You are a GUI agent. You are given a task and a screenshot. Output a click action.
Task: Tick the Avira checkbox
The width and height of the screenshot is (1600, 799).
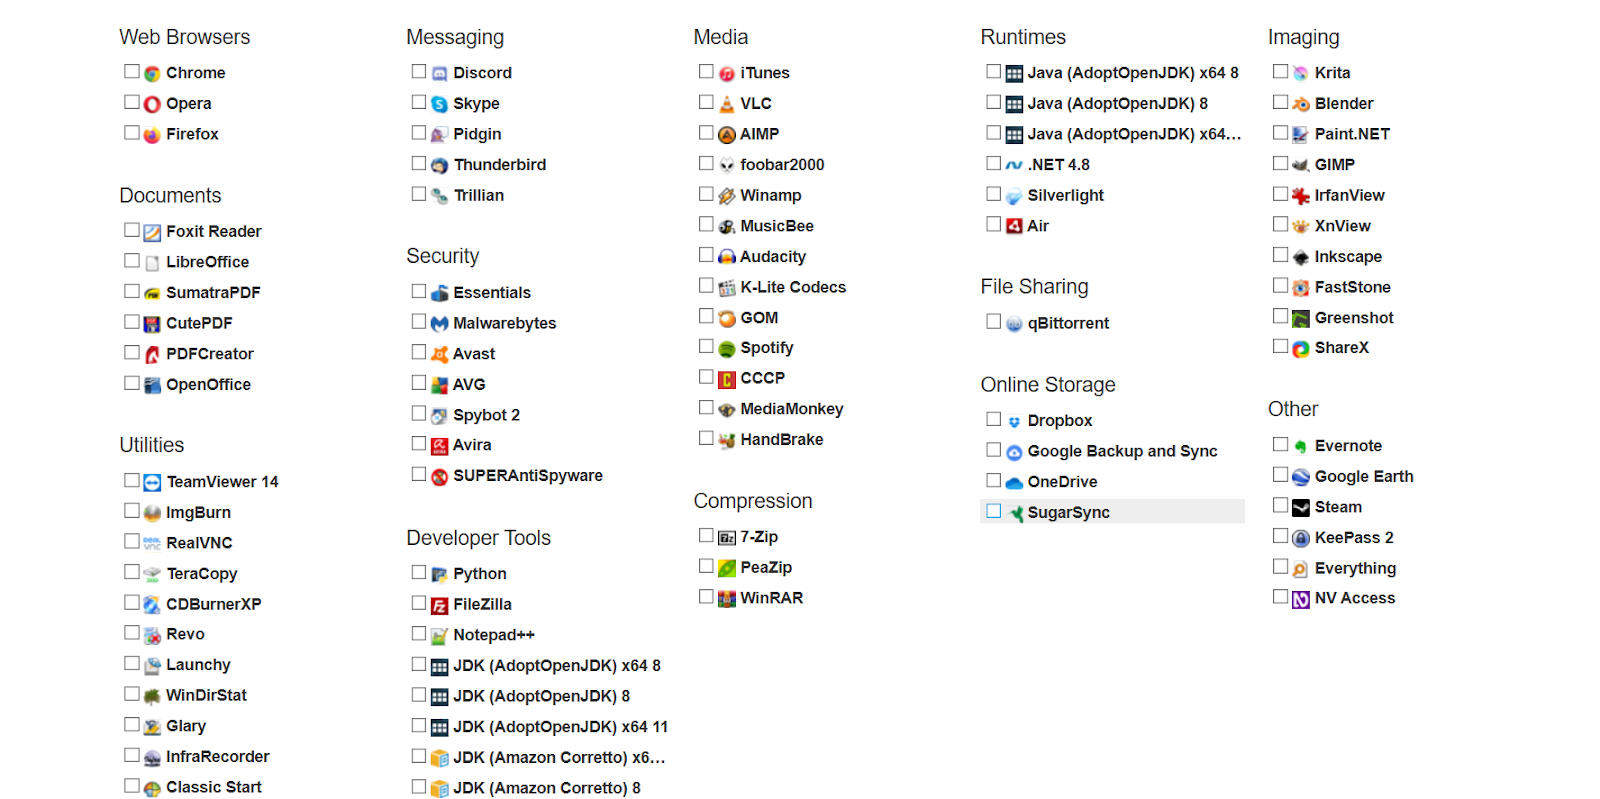pos(419,443)
